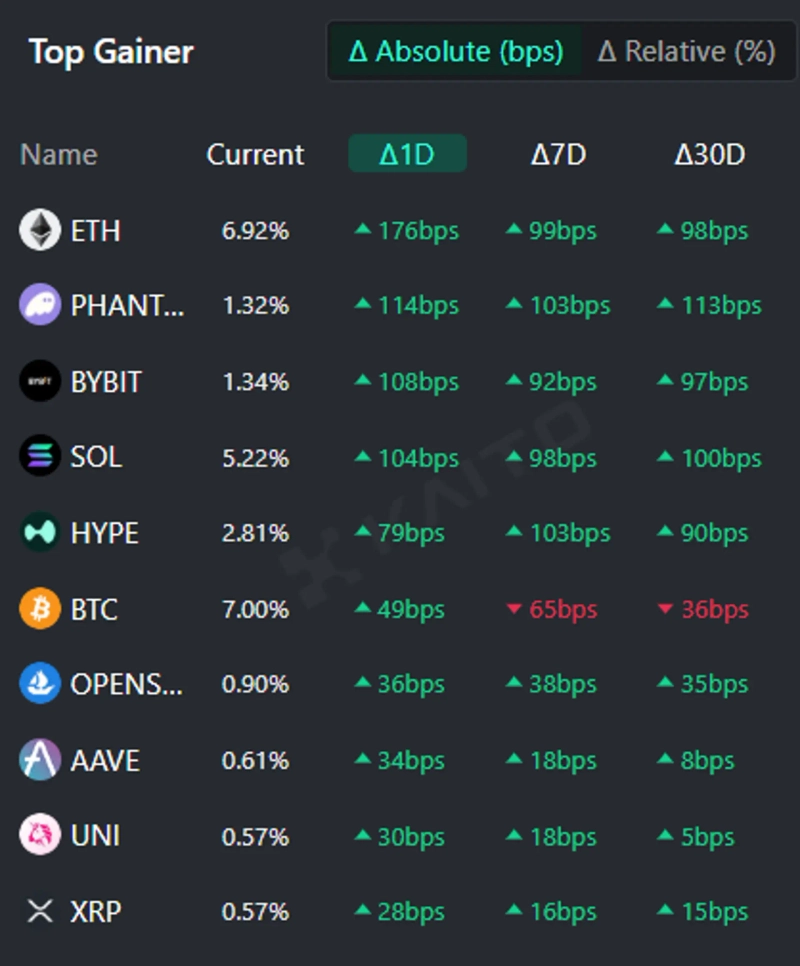Open the BTC row name link

94,608
